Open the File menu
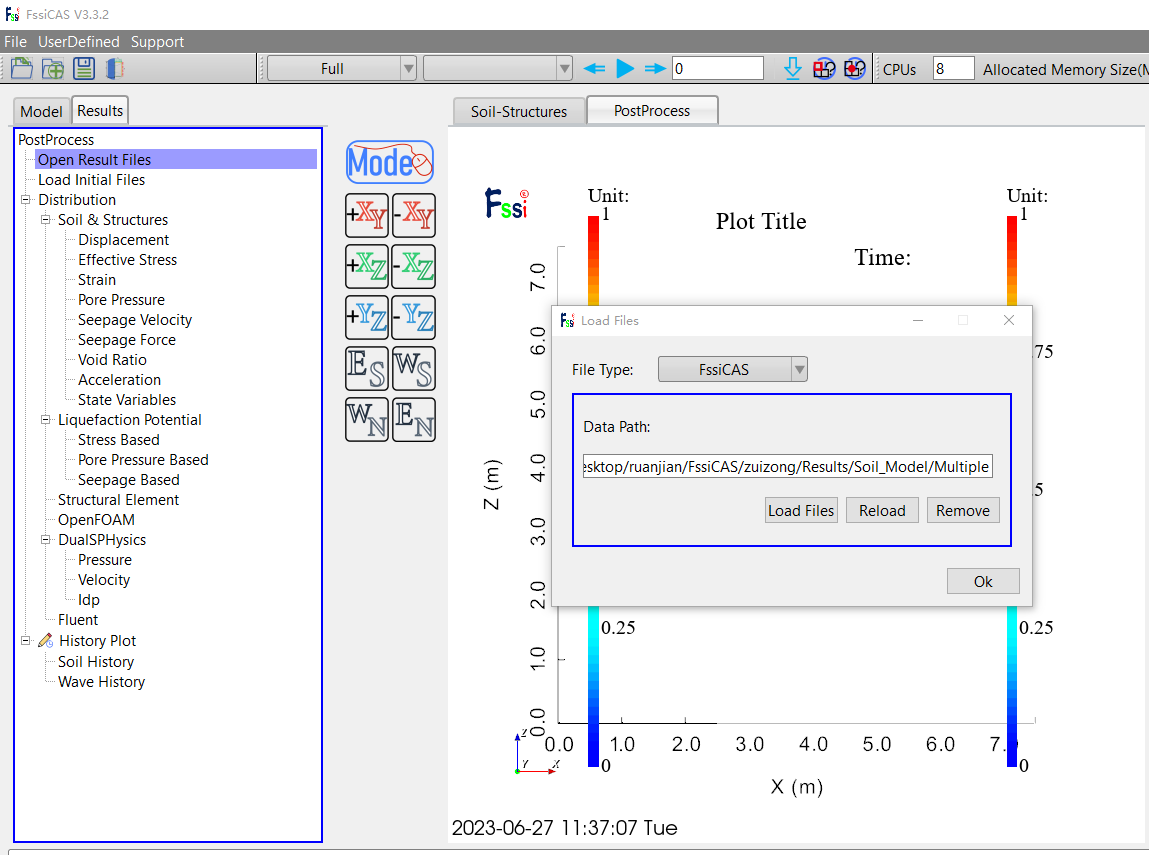Screen dimensions: 1149x855 (15, 42)
